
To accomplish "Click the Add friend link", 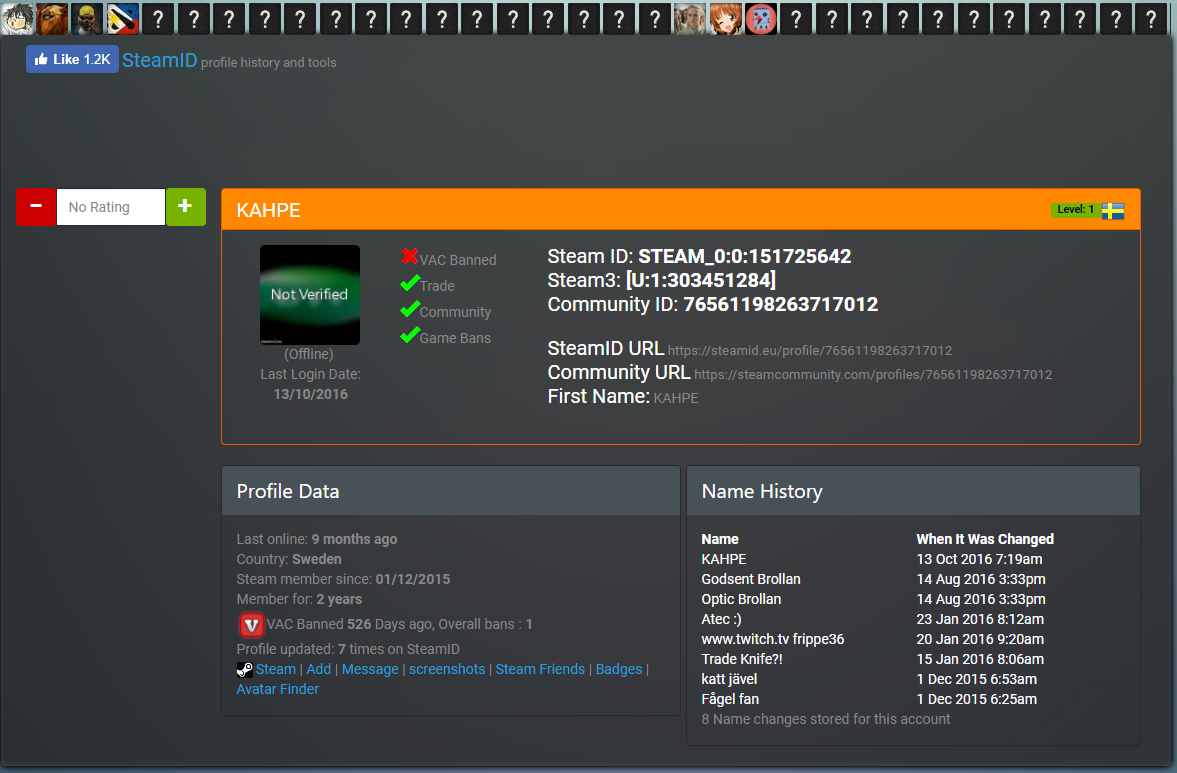I will click(318, 669).
